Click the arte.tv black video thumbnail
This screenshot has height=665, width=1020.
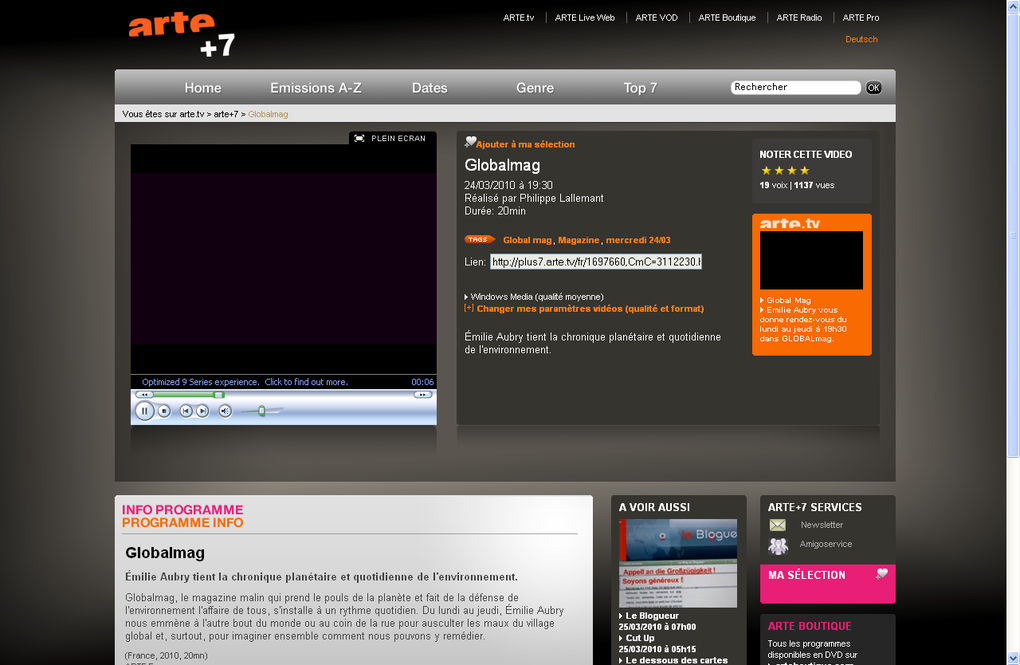[811, 260]
